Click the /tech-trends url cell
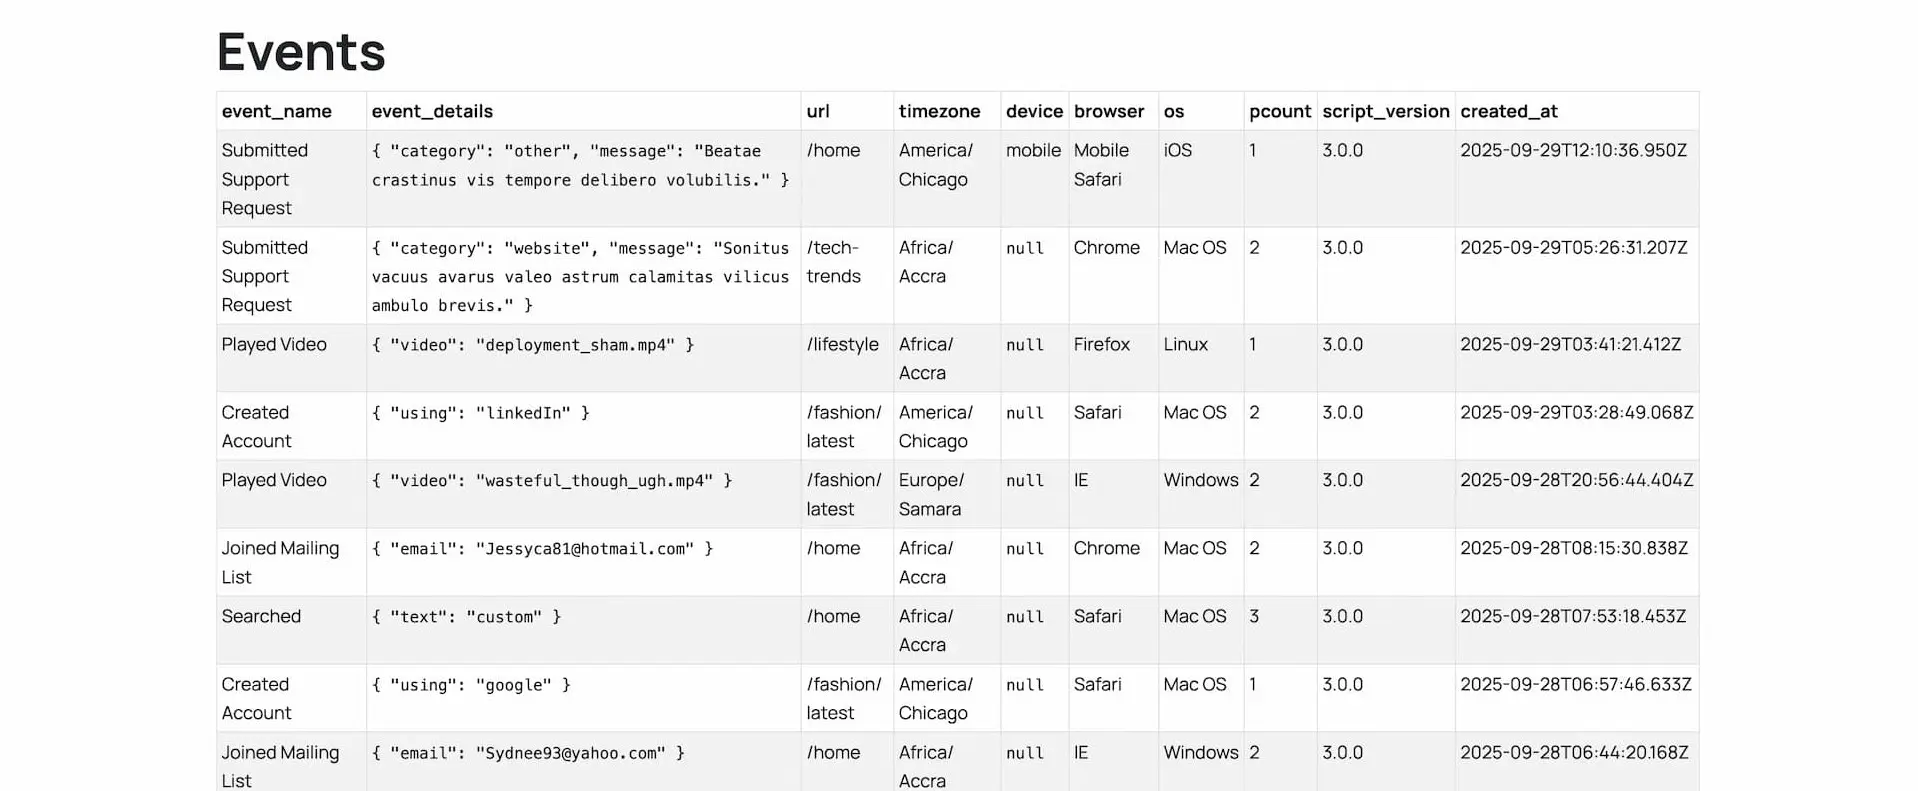 (833, 262)
